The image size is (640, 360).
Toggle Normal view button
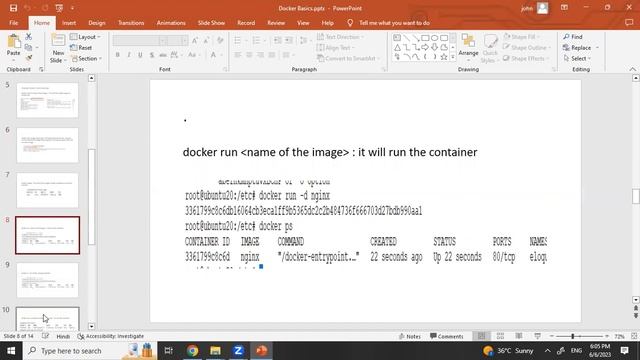[x=482, y=336]
